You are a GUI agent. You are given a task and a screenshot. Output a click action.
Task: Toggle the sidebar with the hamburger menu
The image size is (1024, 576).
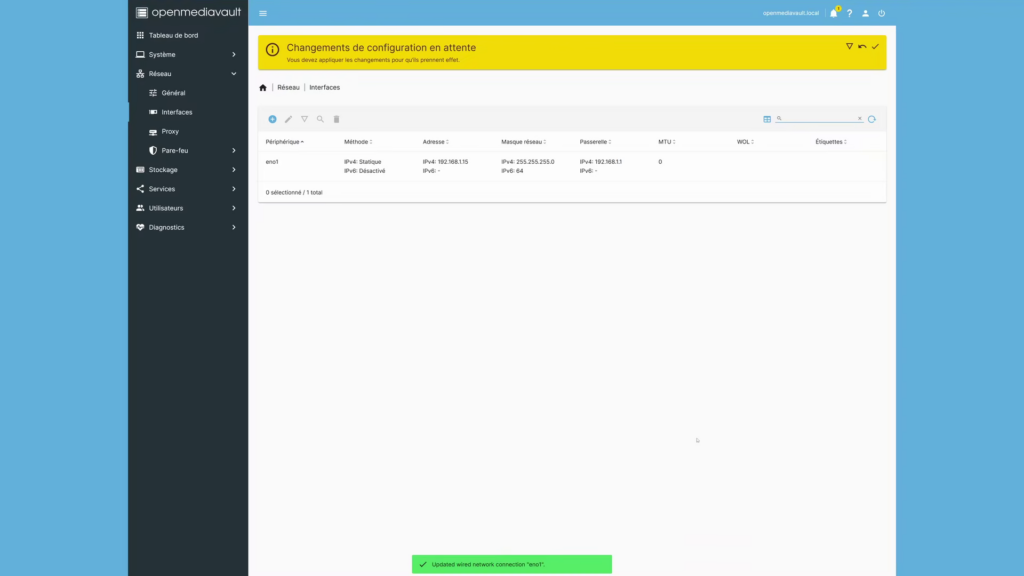[263, 13]
